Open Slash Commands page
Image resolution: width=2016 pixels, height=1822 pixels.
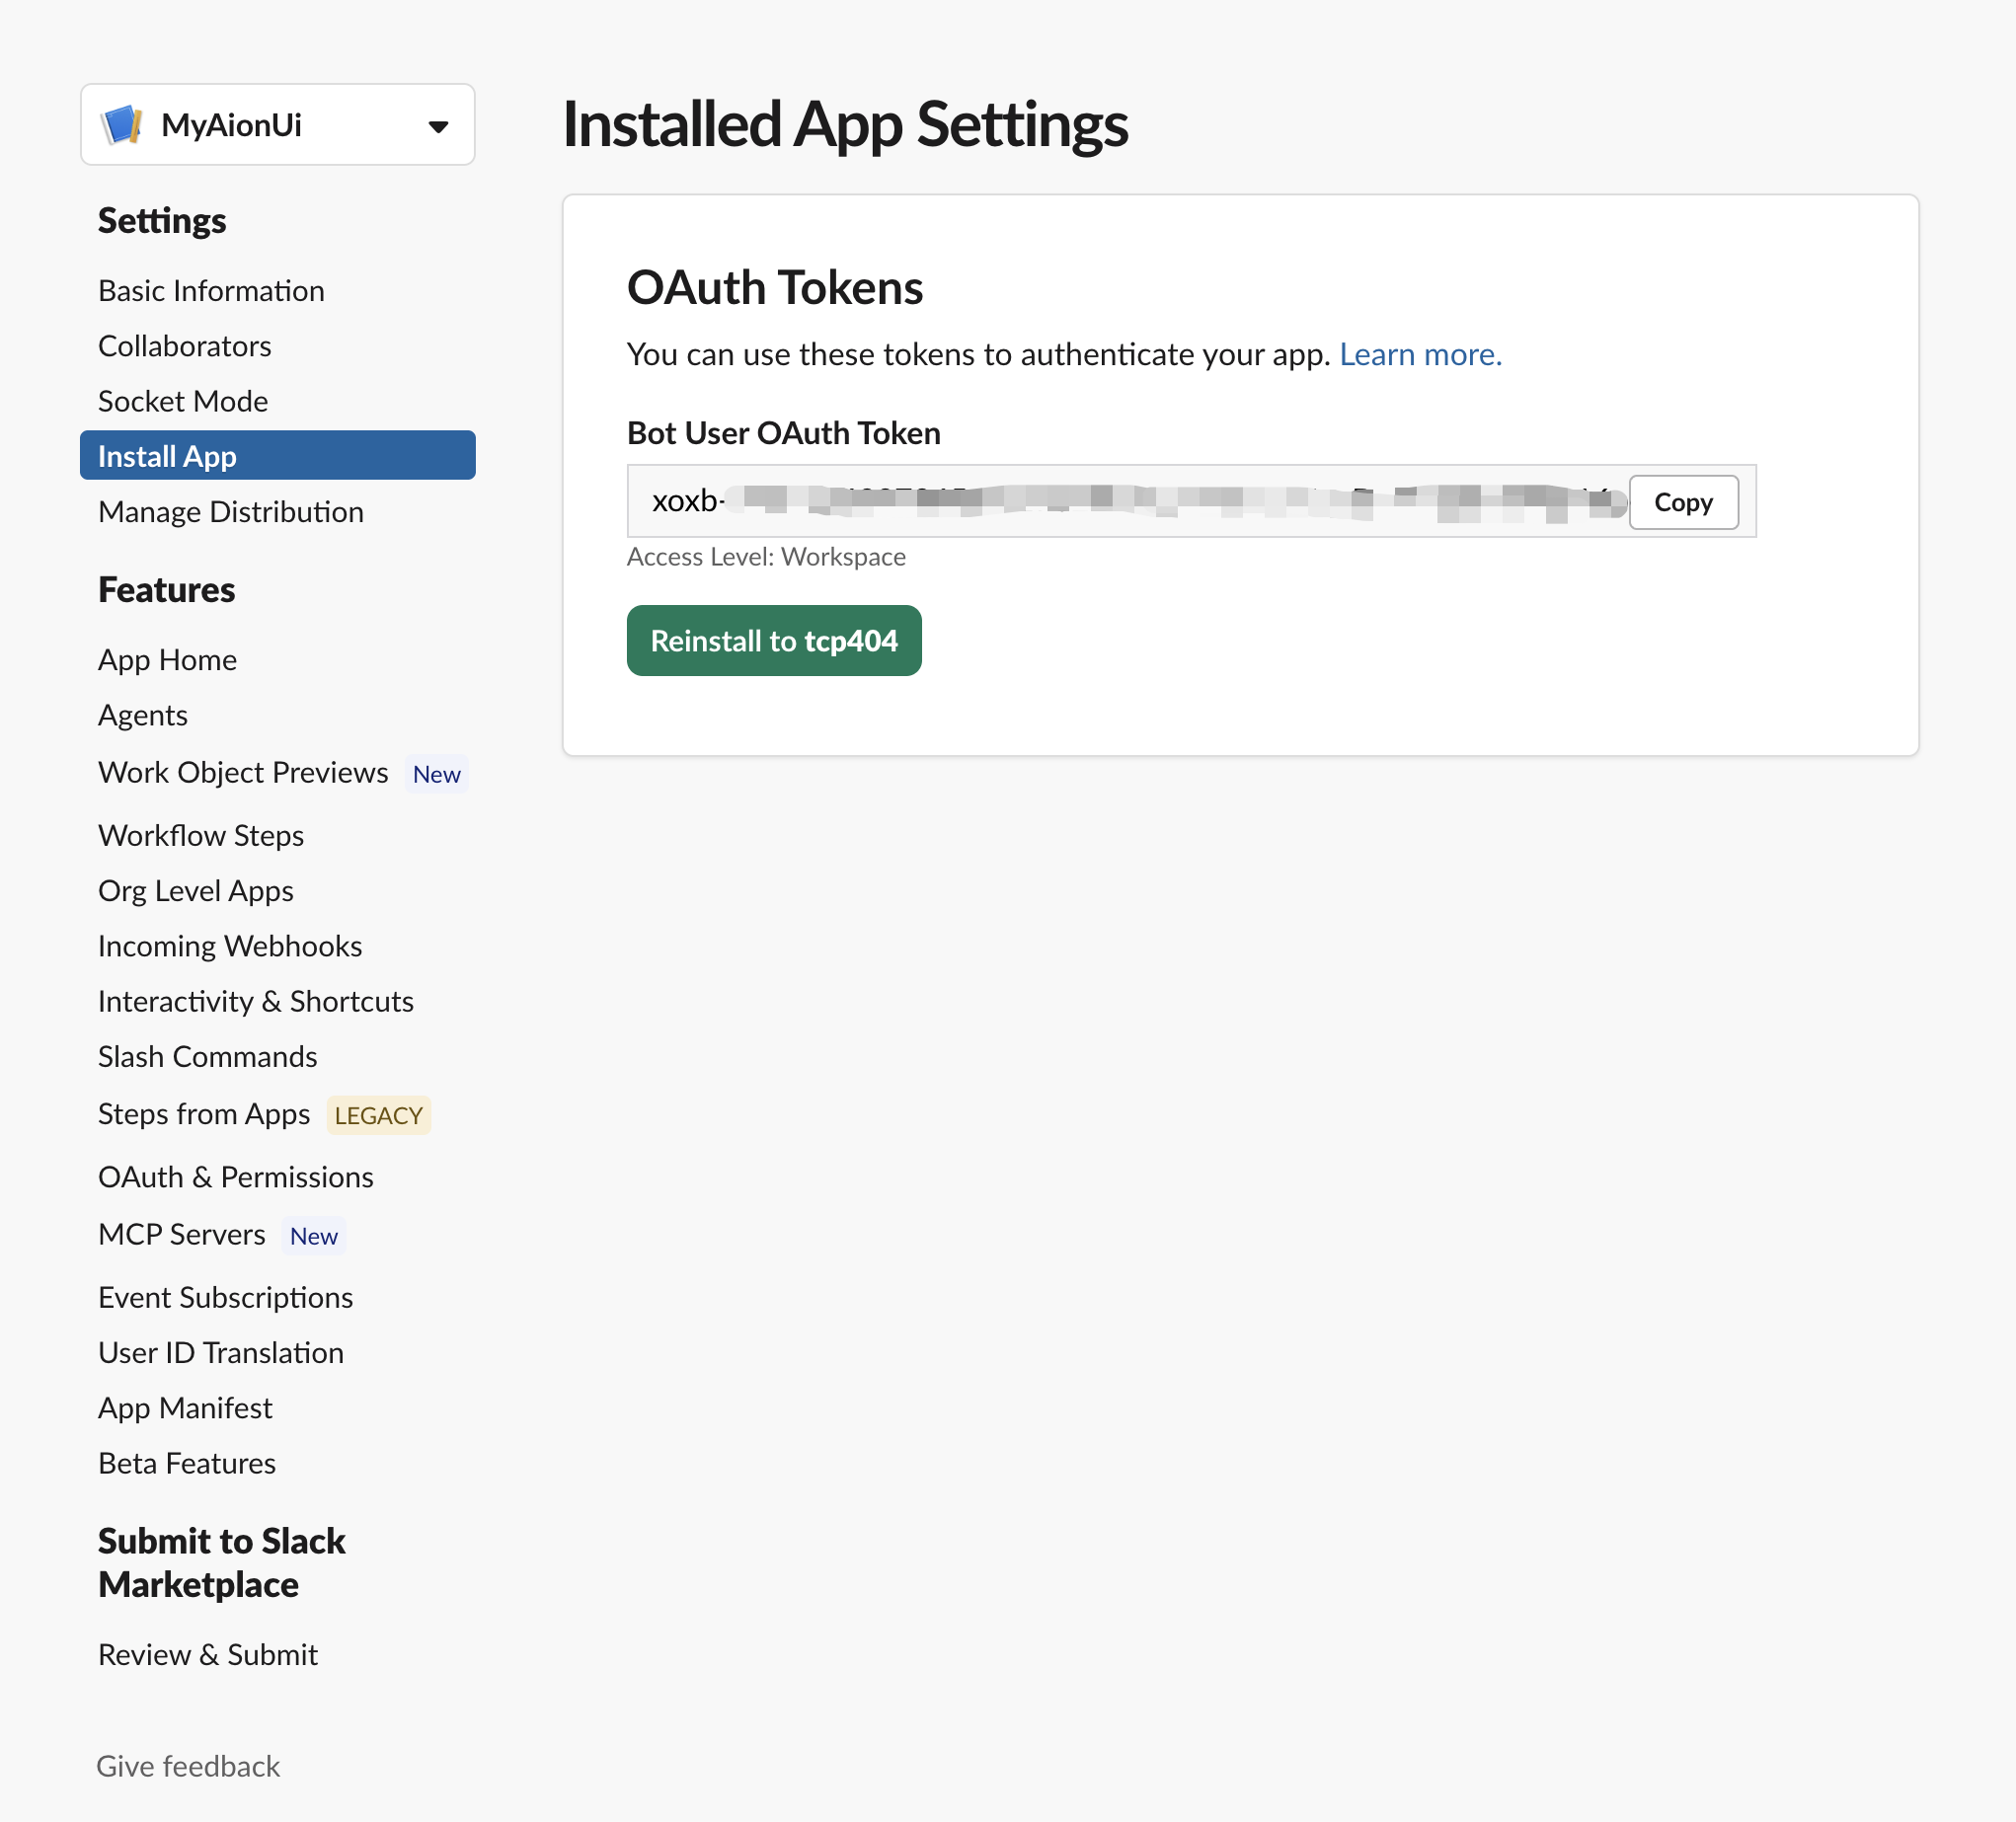tap(207, 1057)
